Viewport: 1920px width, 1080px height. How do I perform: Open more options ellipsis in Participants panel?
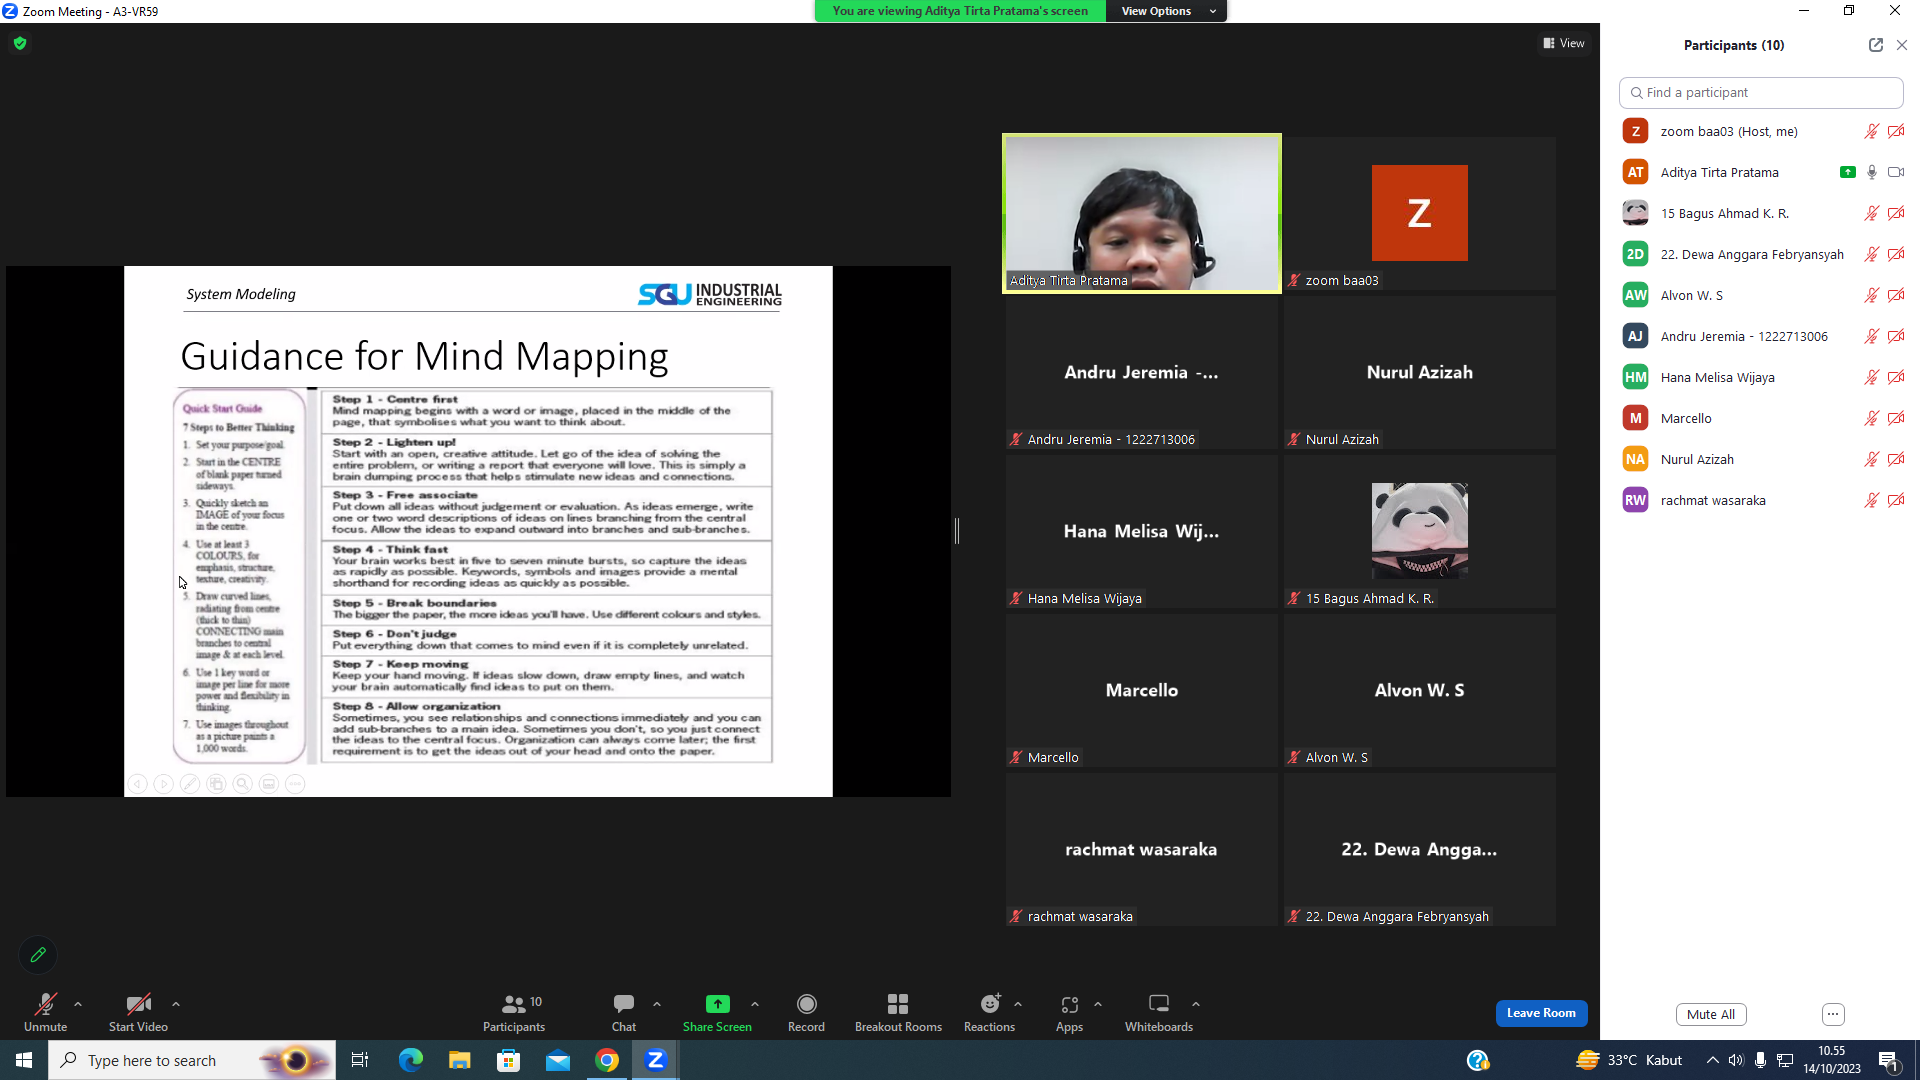coord(1833,1014)
